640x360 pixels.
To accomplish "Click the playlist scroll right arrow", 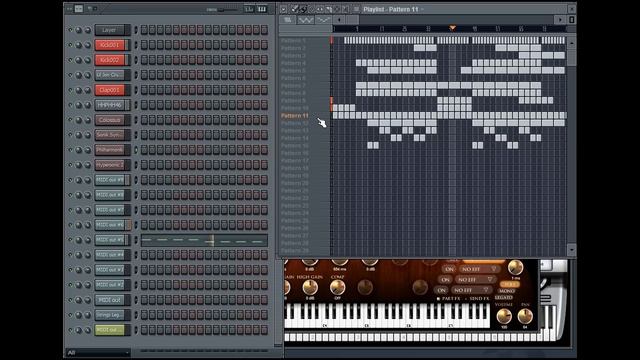I will point(560,20).
